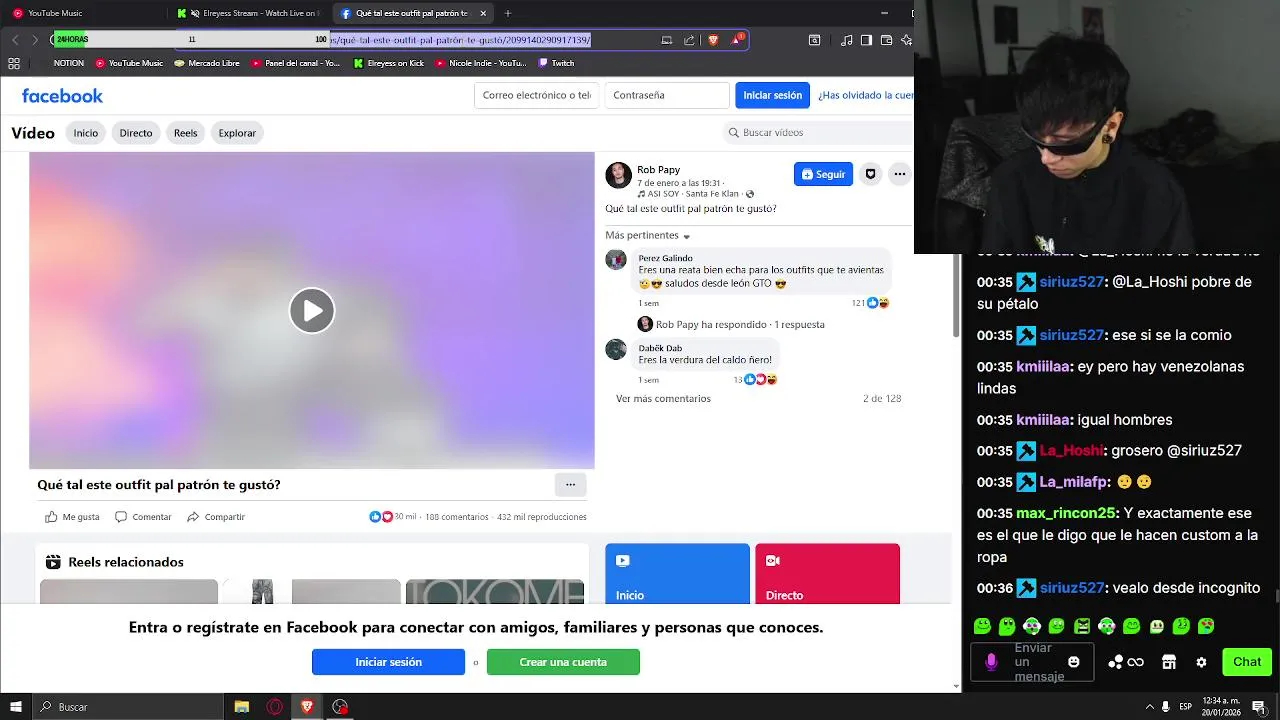This screenshot has width=1280, height=720.
Task: Open the browser sidebar panel icon
Action: (866, 40)
